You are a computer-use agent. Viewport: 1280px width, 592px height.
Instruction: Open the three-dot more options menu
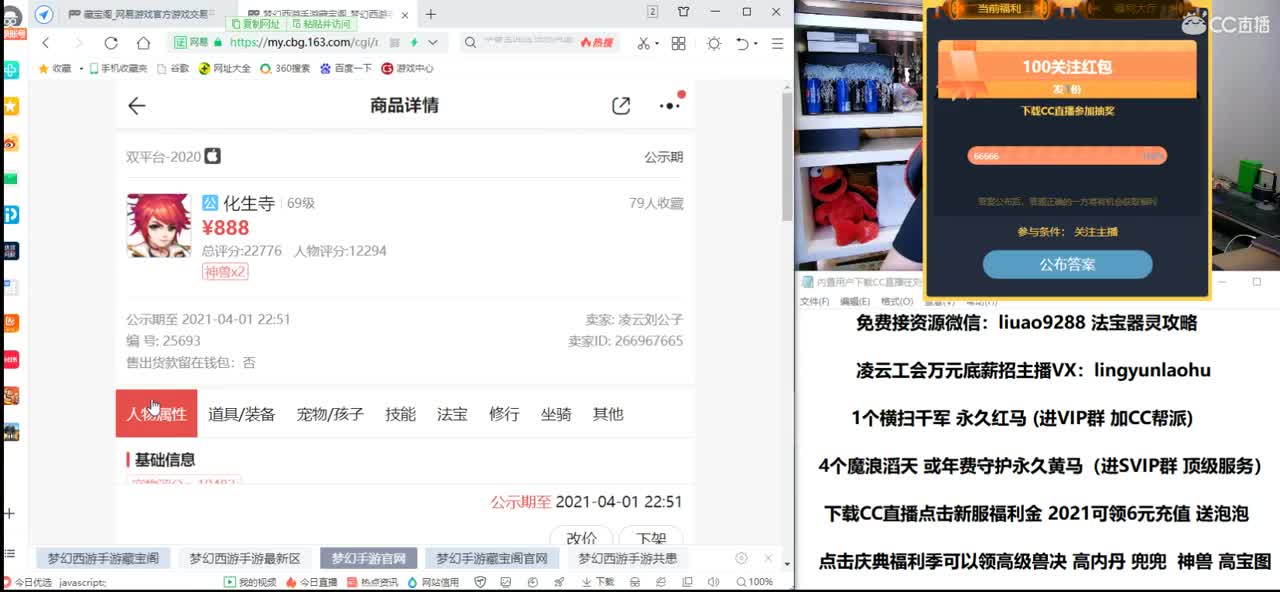click(669, 106)
